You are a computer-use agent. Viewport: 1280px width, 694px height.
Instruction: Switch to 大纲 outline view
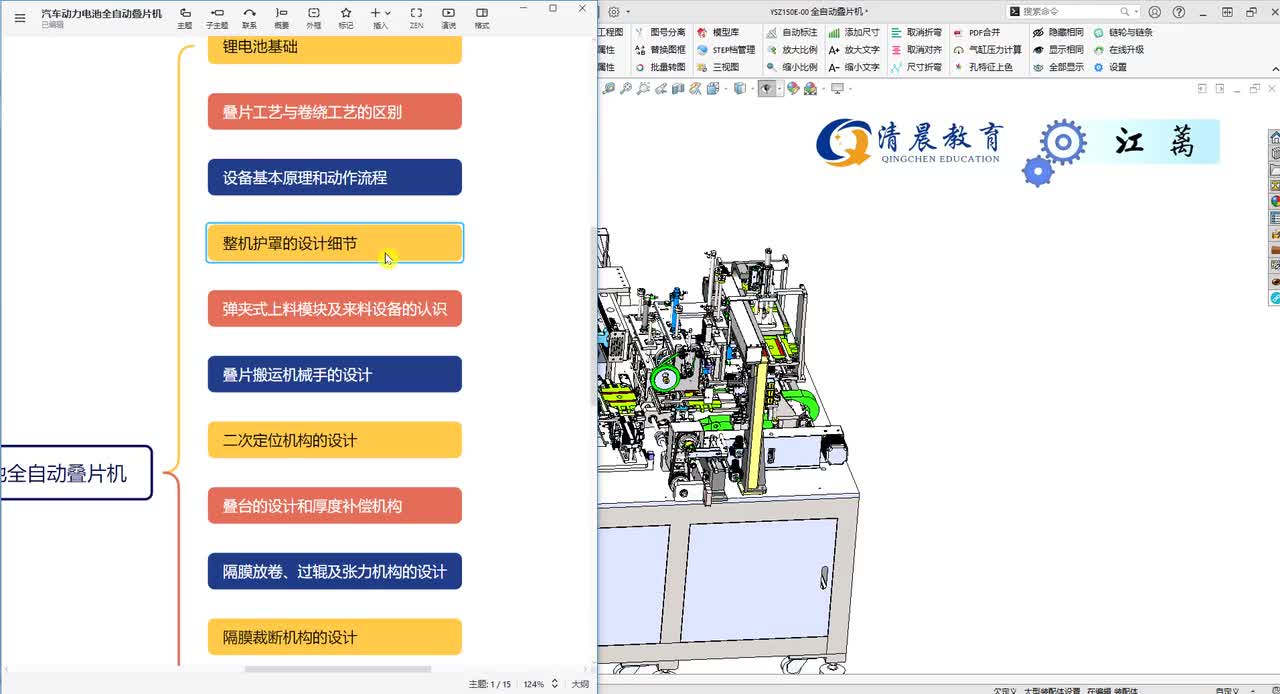click(x=580, y=684)
